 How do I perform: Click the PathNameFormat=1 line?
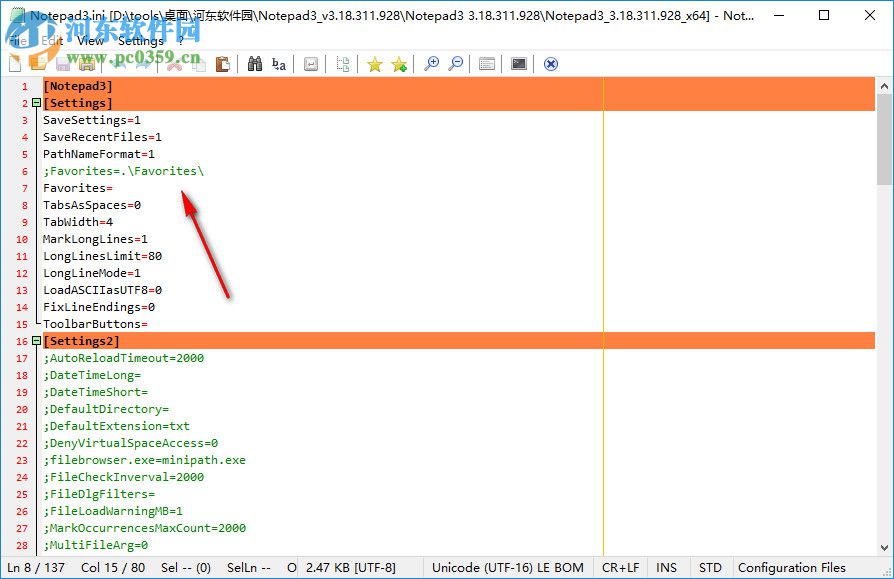pyautogui.click(x=99, y=154)
